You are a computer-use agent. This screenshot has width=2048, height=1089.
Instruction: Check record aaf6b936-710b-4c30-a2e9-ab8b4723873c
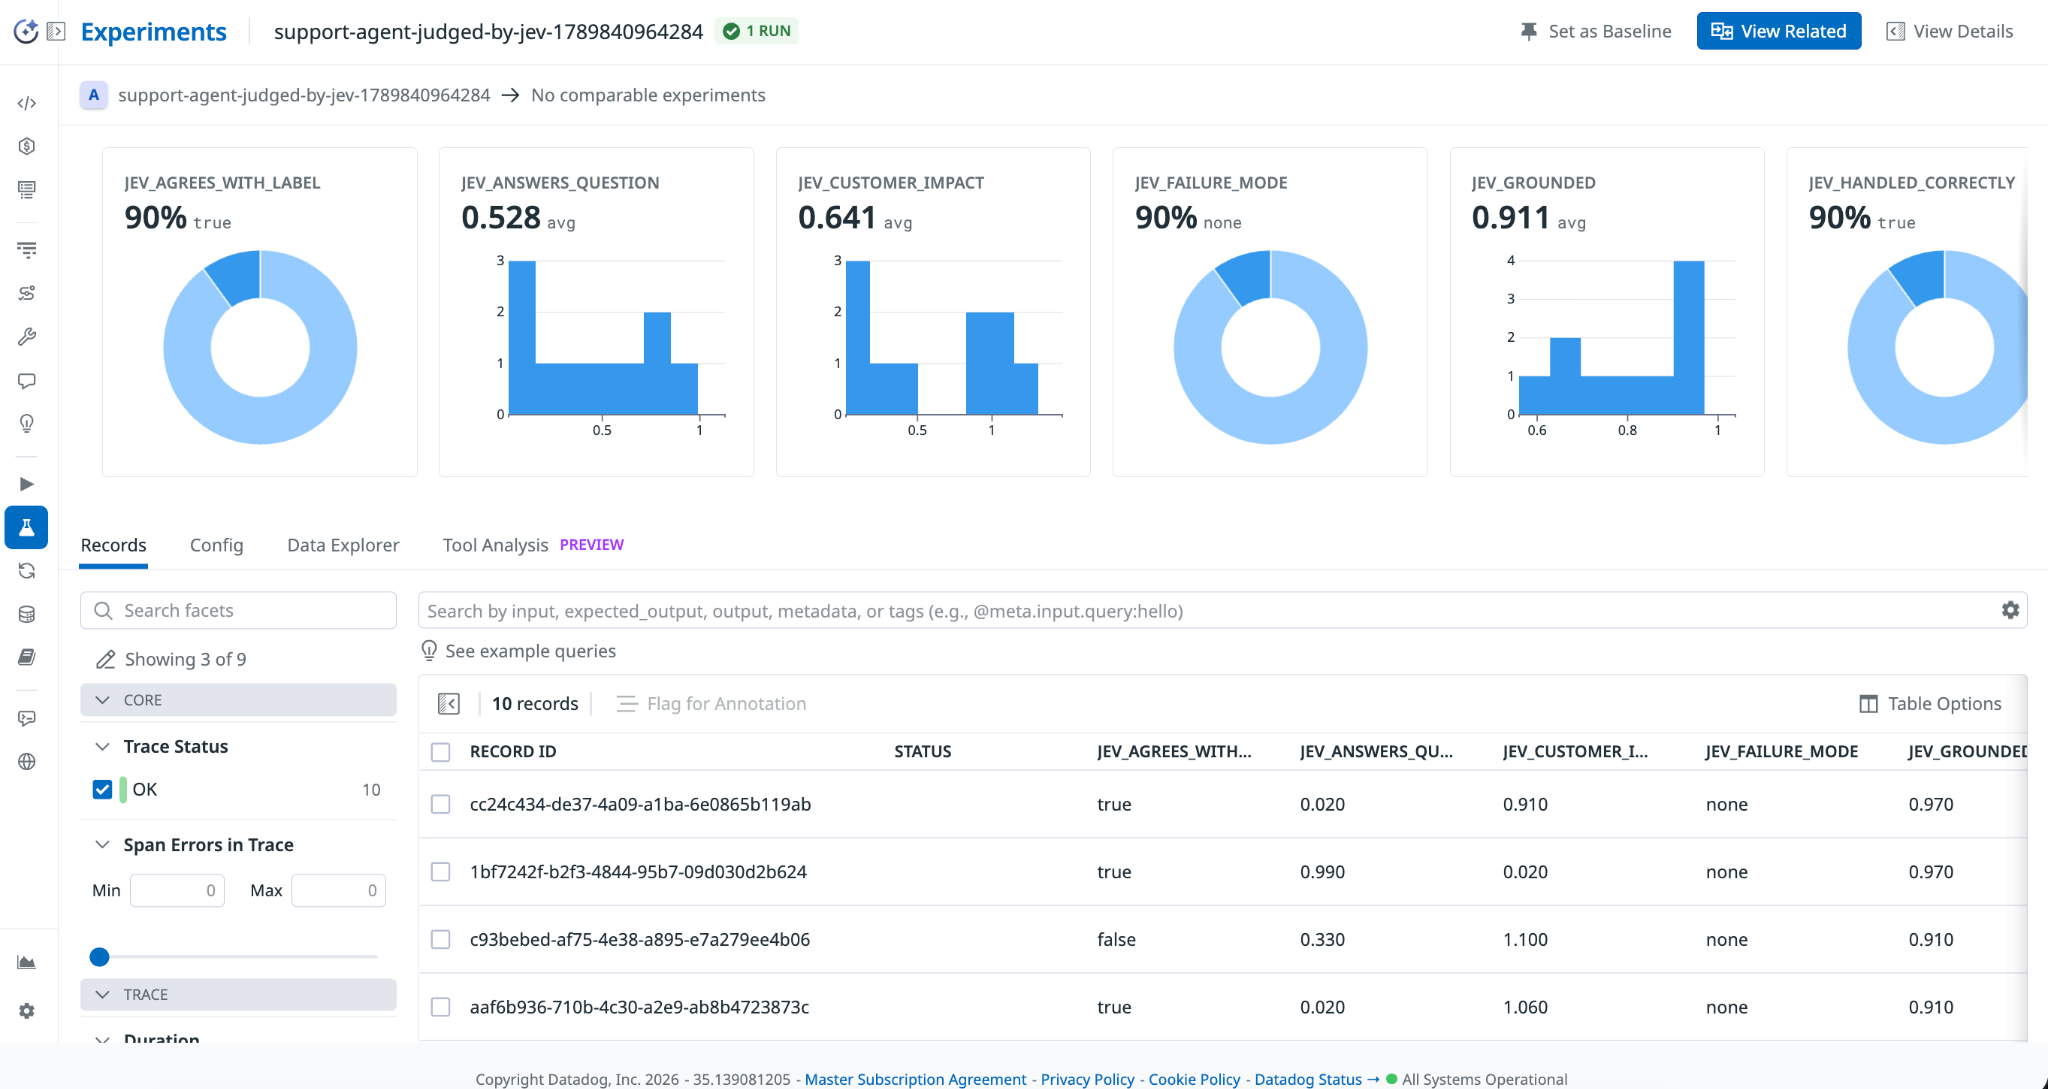440,1007
